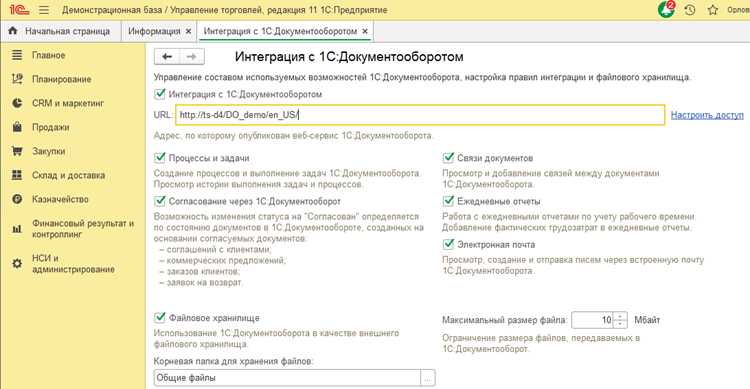Open folder picker for Корневая папка field
Viewport: 750px width, 389px height.
click(428, 378)
